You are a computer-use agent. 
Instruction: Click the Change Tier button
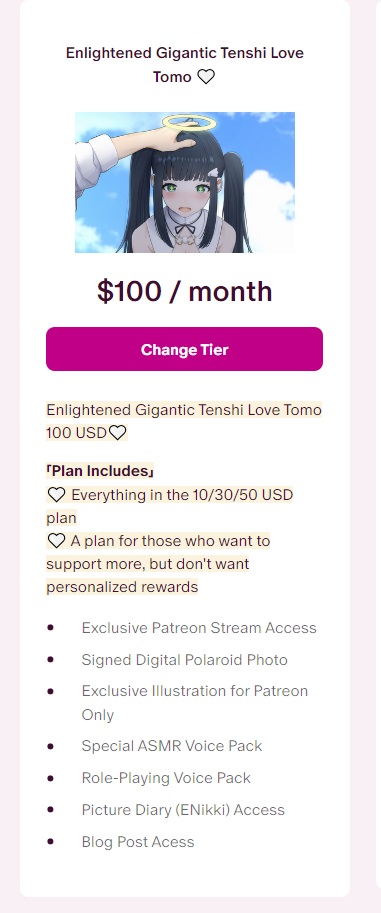(x=184, y=349)
